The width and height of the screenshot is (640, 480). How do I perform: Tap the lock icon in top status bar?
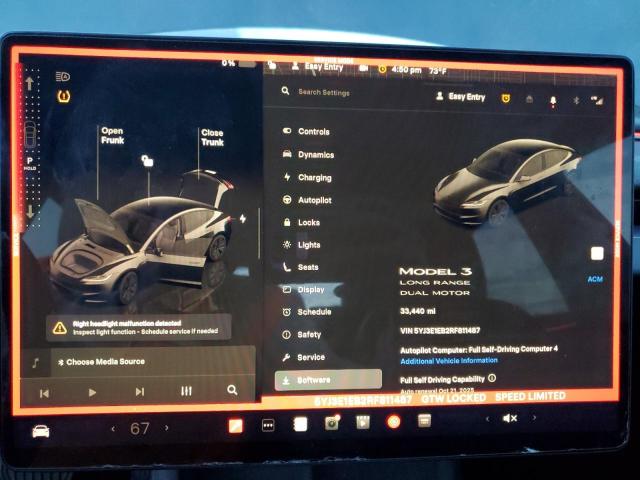coord(272,65)
